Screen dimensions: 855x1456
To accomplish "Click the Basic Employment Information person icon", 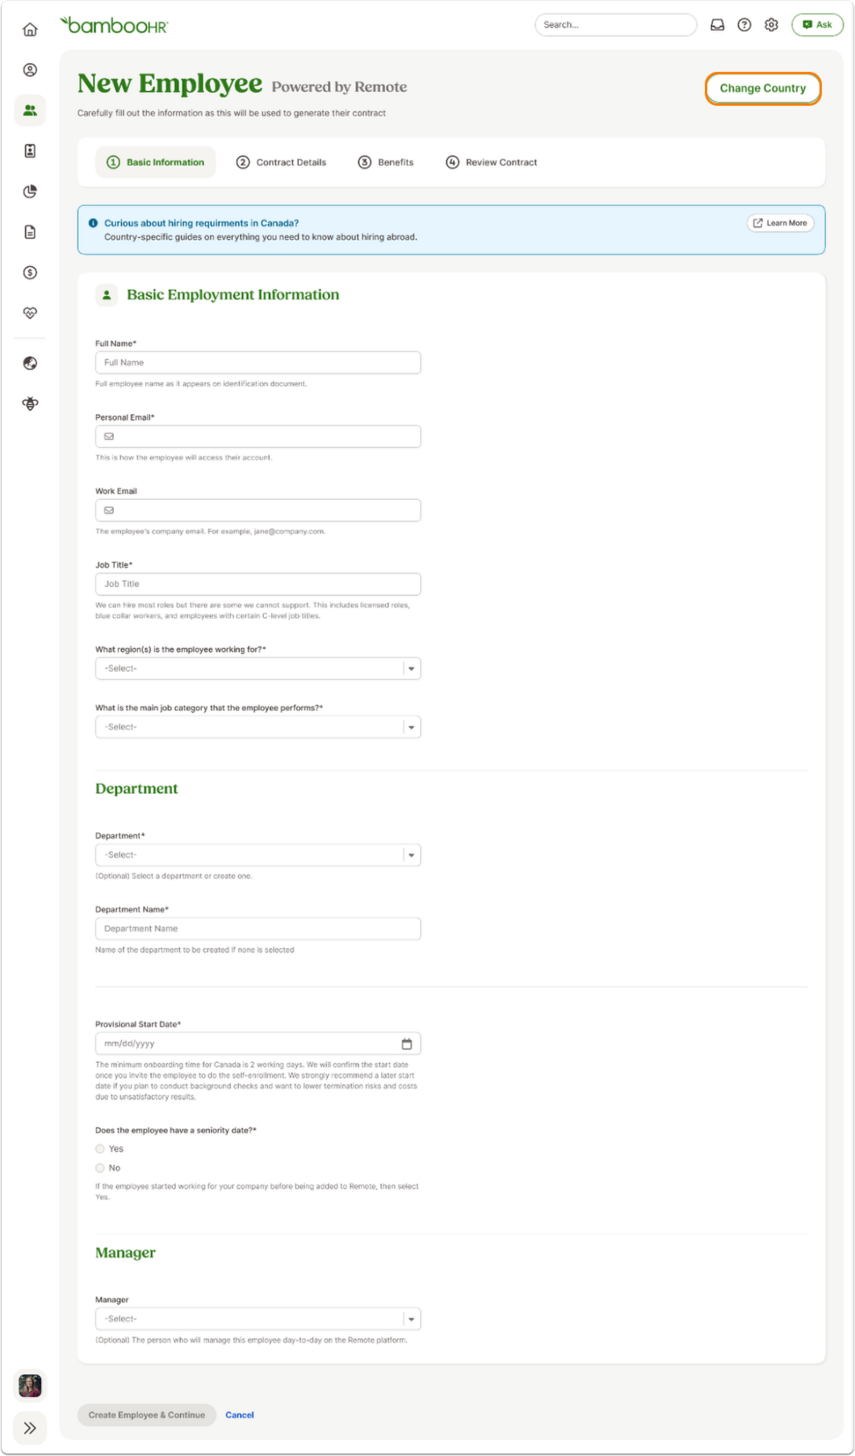I will [x=107, y=295].
